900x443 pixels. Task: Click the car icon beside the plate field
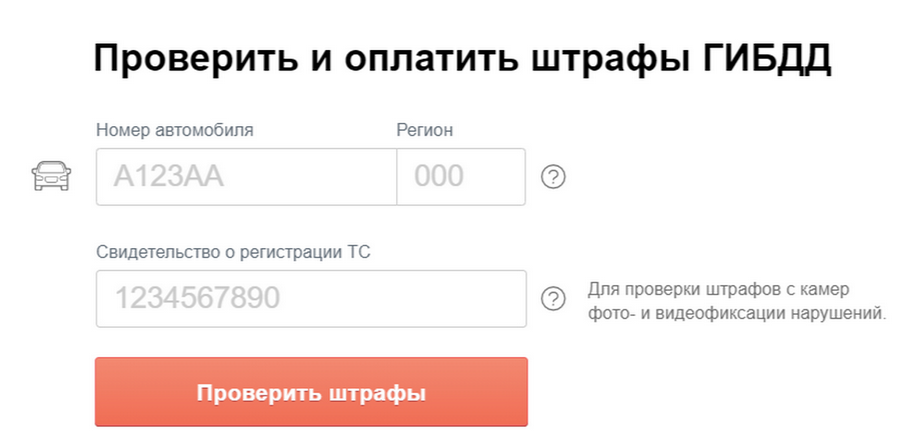coord(51,176)
